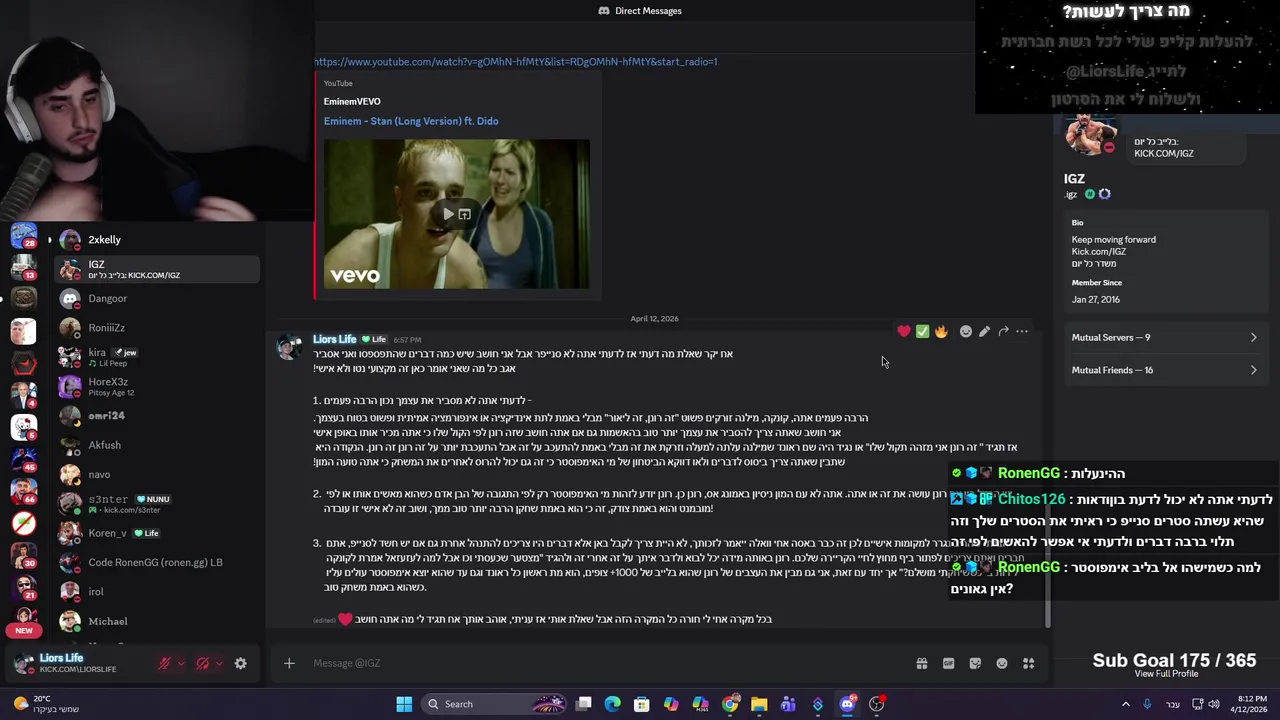Open server icon with 21 badge
This screenshot has height=720, width=1280.
pyautogui.click(x=24, y=585)
